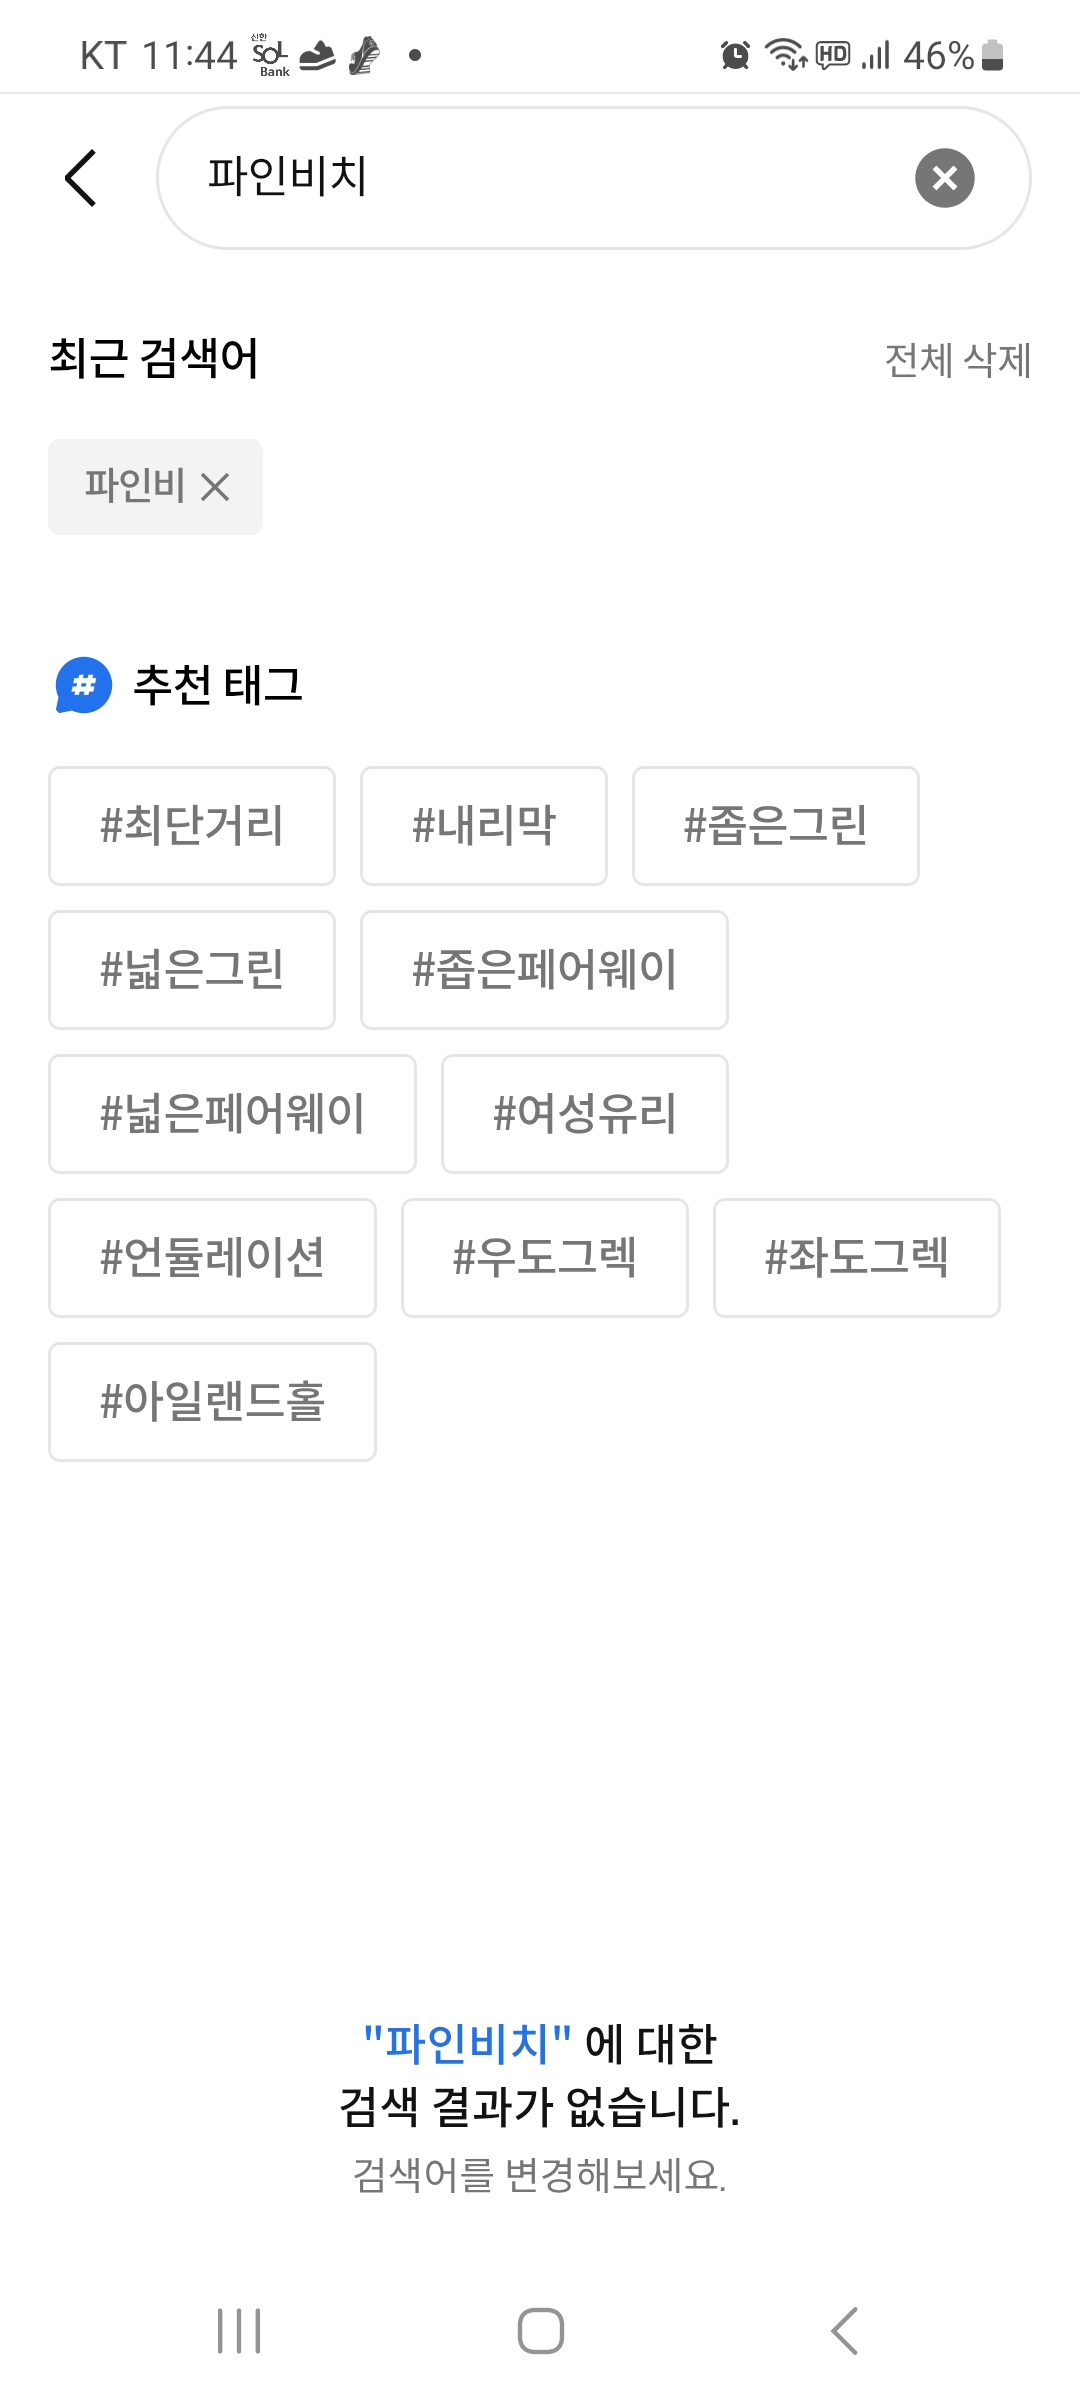Image resolution: width=1080 pixels, height=2400 pixels.
Task: Remove the 파인비 recent search chip
Action: pos(215,487)
